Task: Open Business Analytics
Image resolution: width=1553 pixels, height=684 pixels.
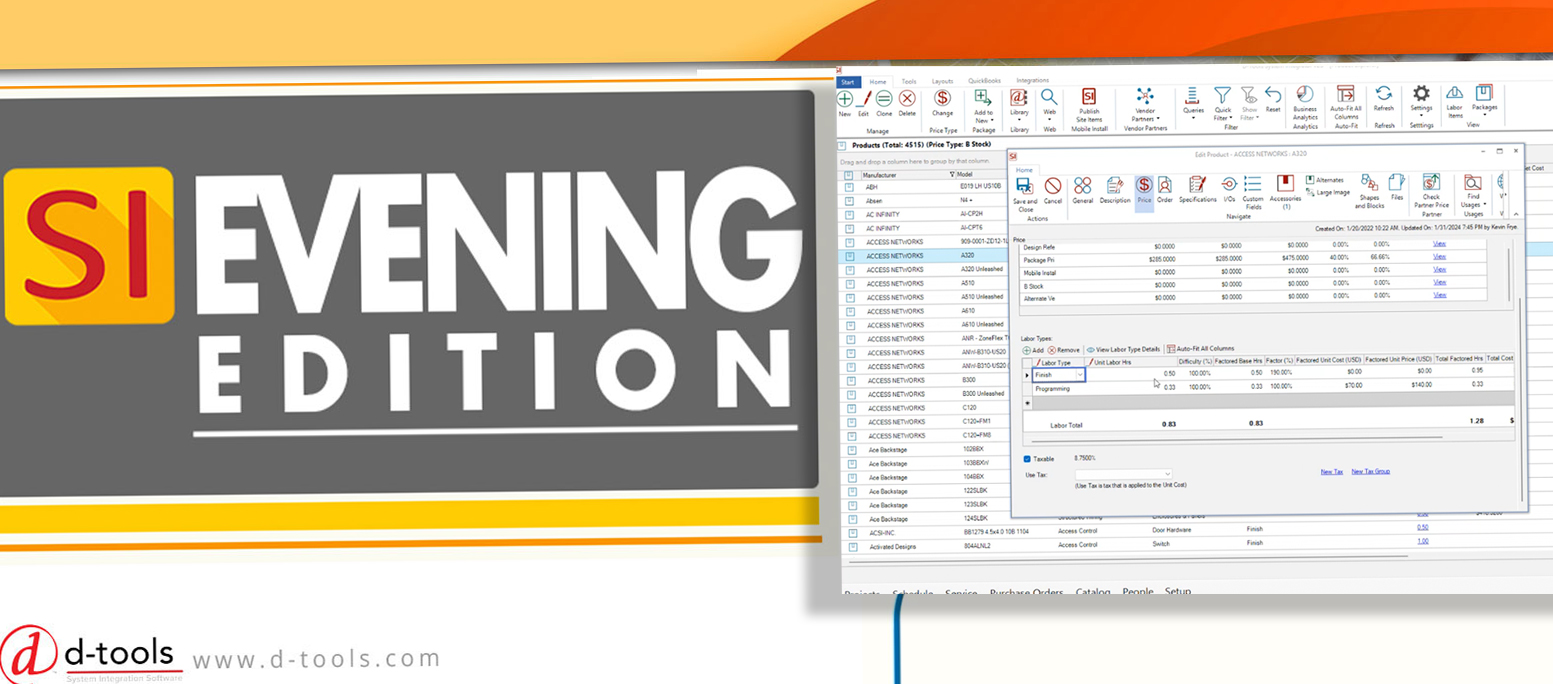Action: point(1305,105)
